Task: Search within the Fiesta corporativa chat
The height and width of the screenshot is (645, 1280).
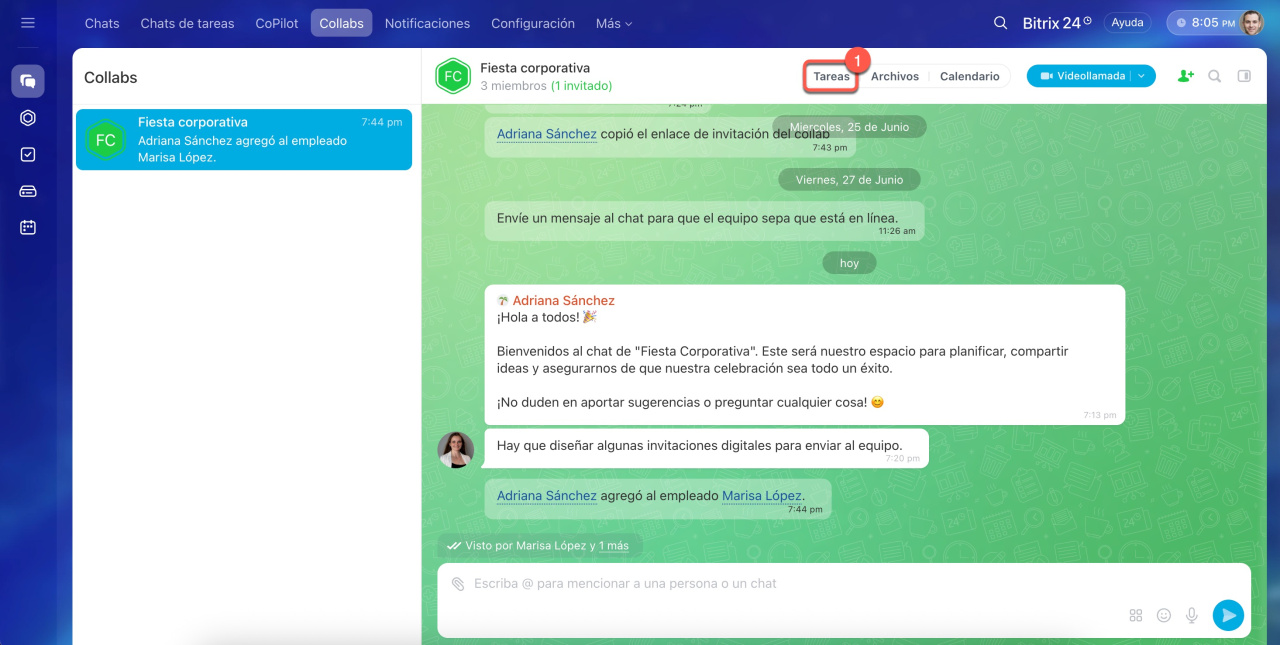Action: click(x=1215, y=76)
